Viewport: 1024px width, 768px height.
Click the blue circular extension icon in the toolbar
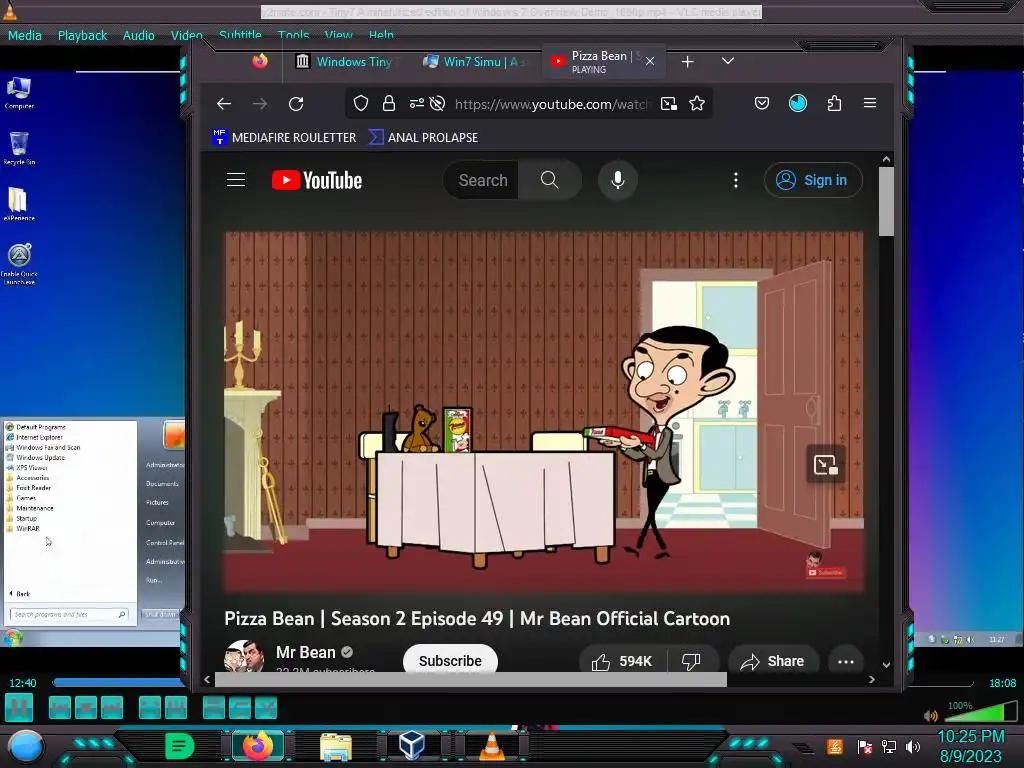[x=798, y=103]
